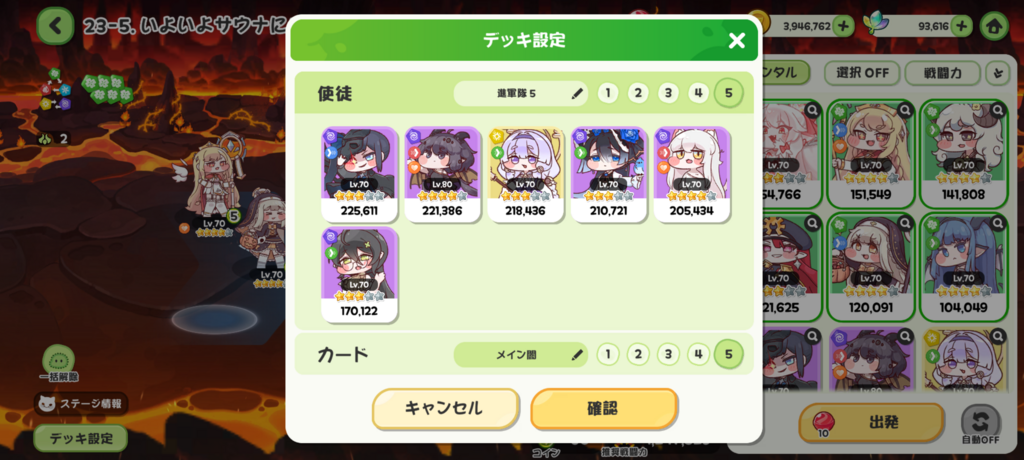Click the back arrow button
The height and width of the screenshot is (460, 1024).
(56, 26)
